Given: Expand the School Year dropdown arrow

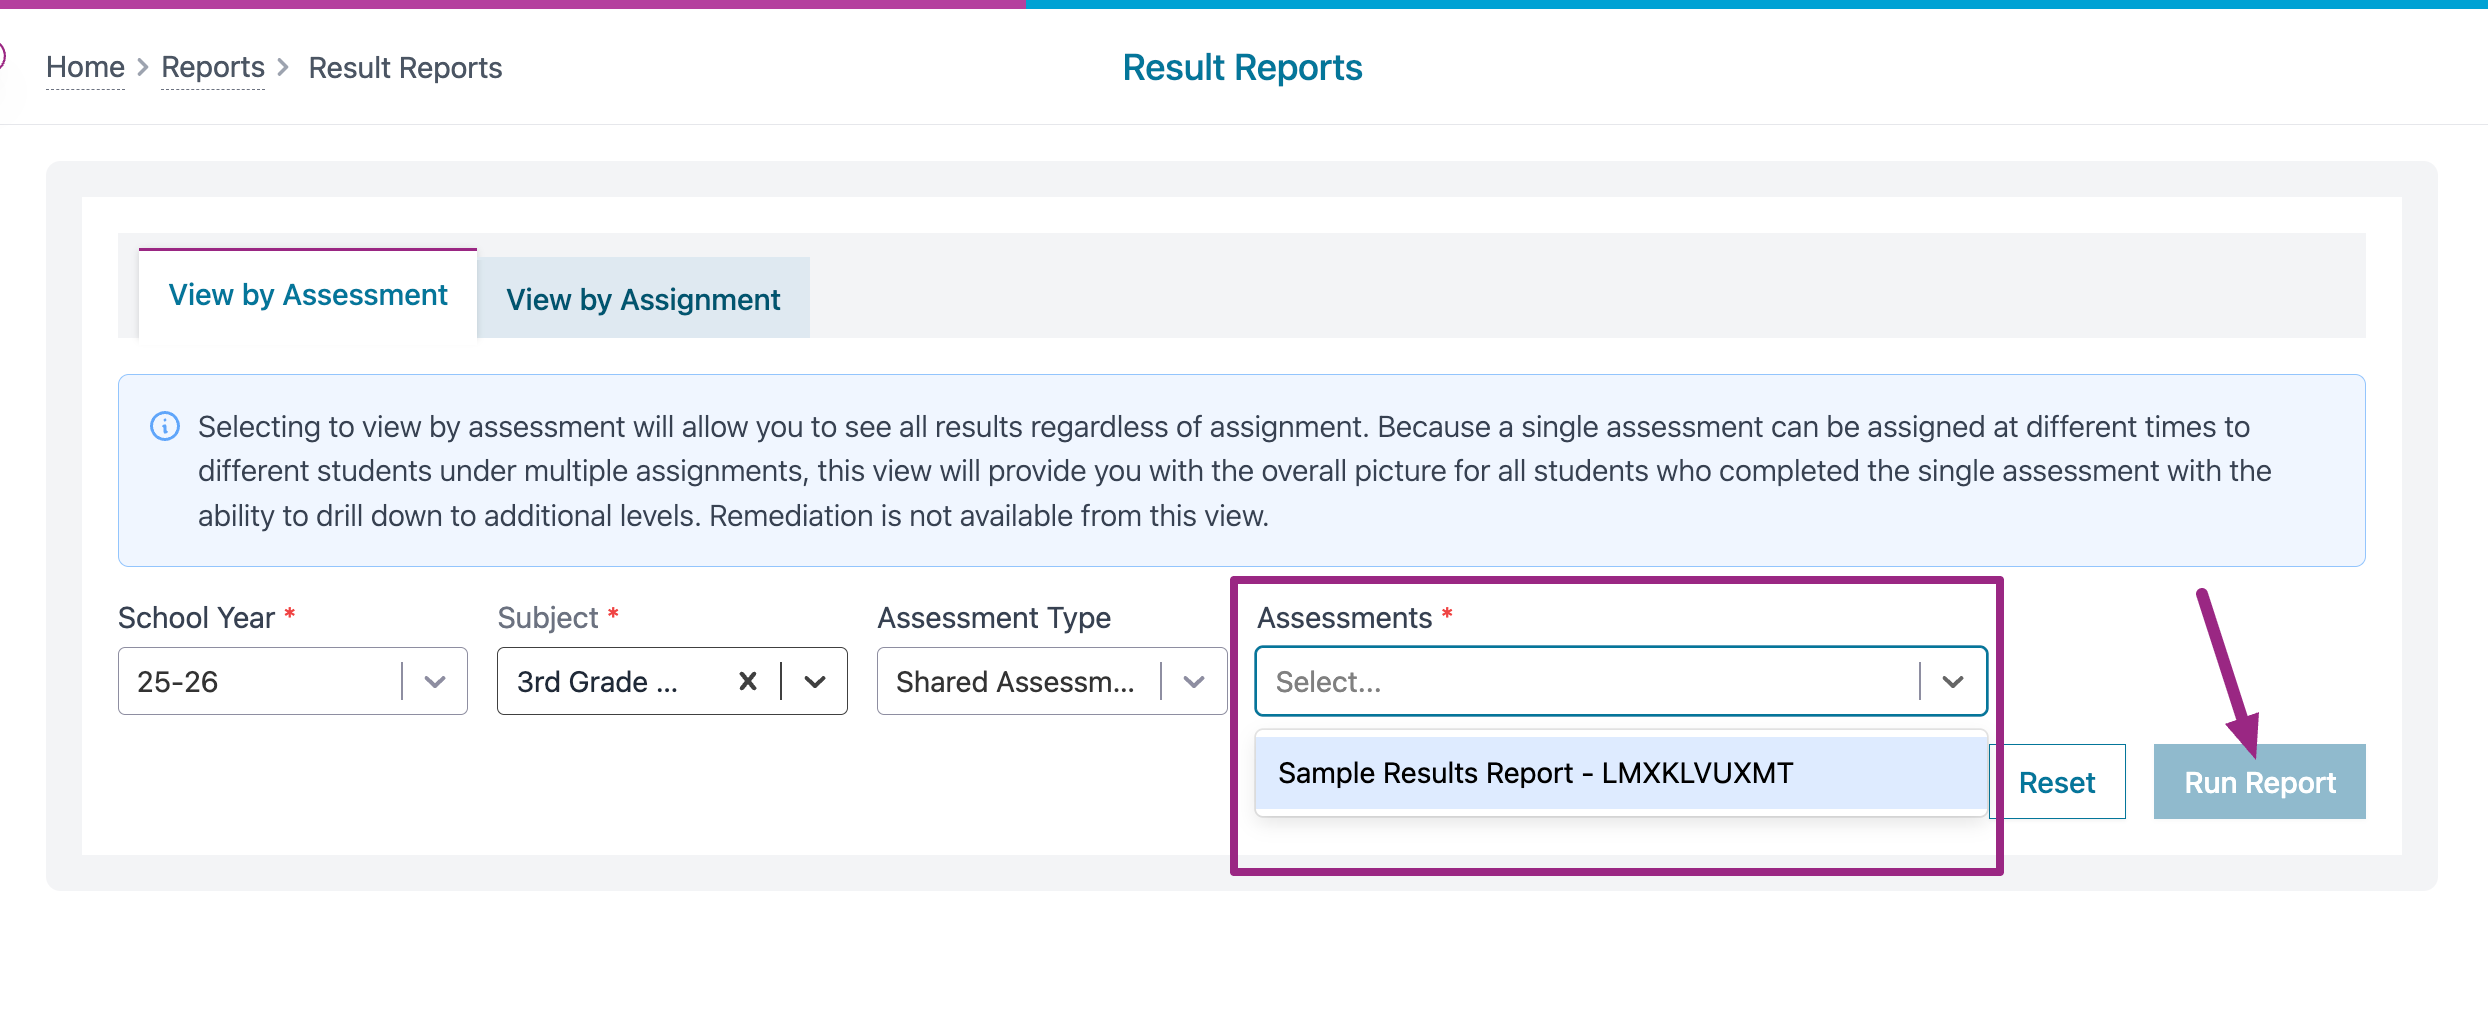Looking at the screenshot, I should coord(434,681).
